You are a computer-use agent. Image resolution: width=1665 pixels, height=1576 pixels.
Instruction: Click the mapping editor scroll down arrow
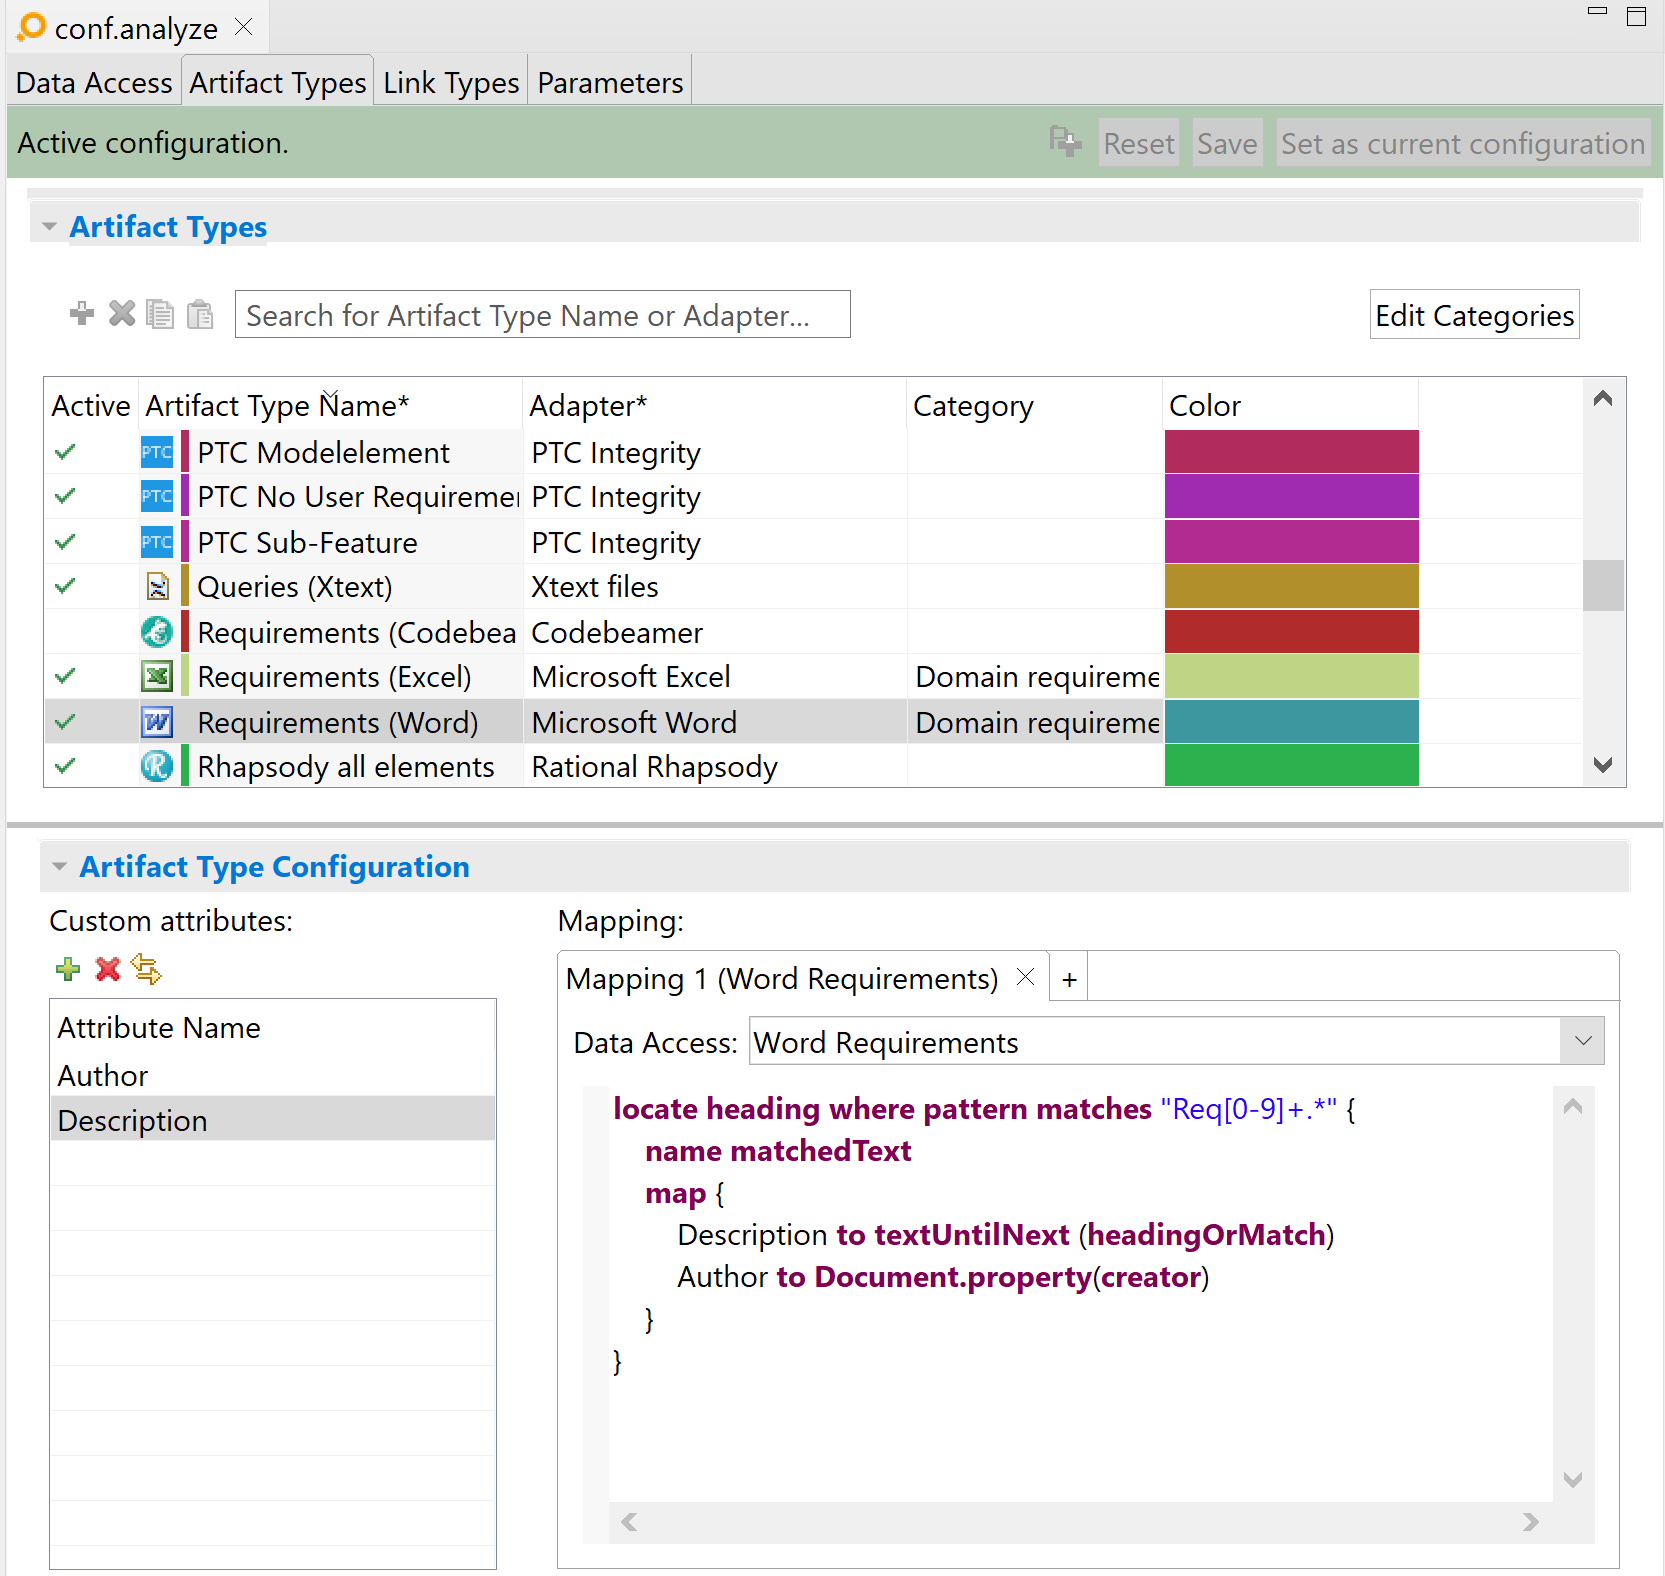pos(1572,1480)
